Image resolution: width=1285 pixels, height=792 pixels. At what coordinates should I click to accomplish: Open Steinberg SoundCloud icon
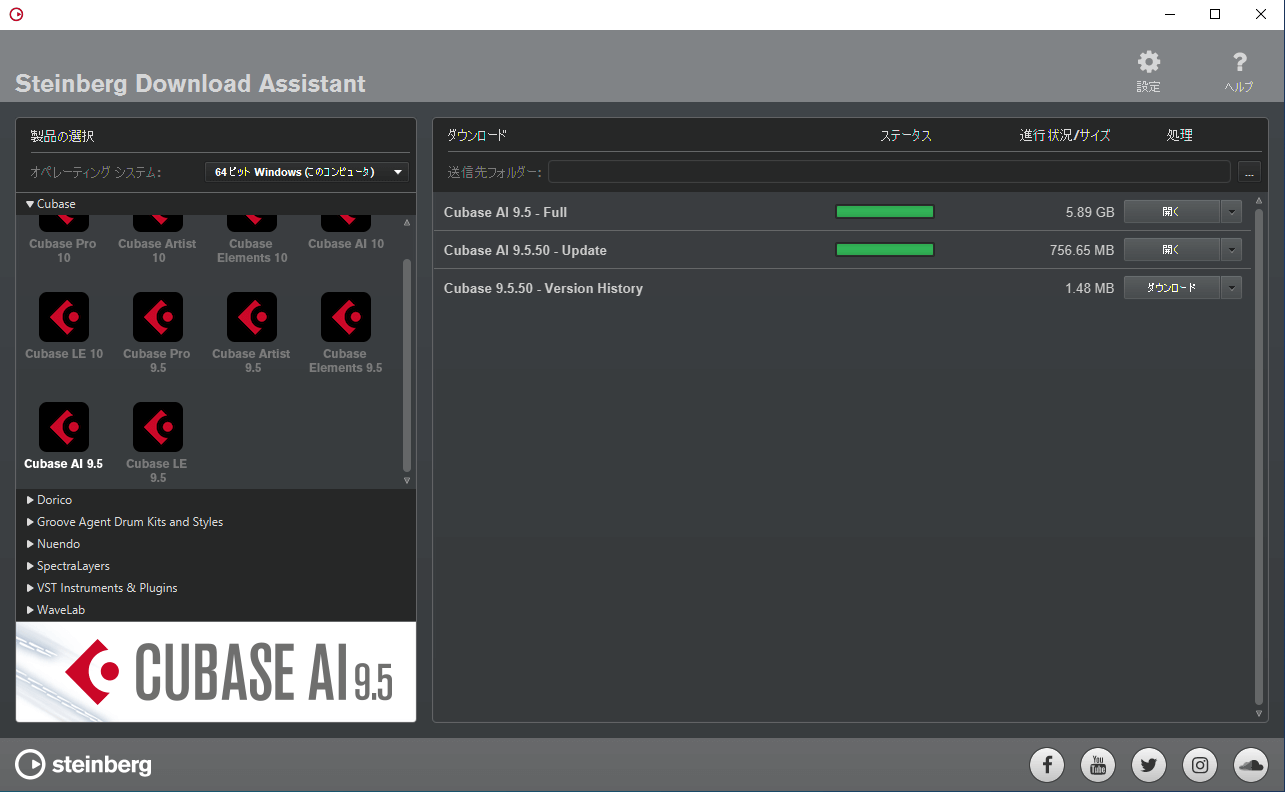click(1251, 766)
